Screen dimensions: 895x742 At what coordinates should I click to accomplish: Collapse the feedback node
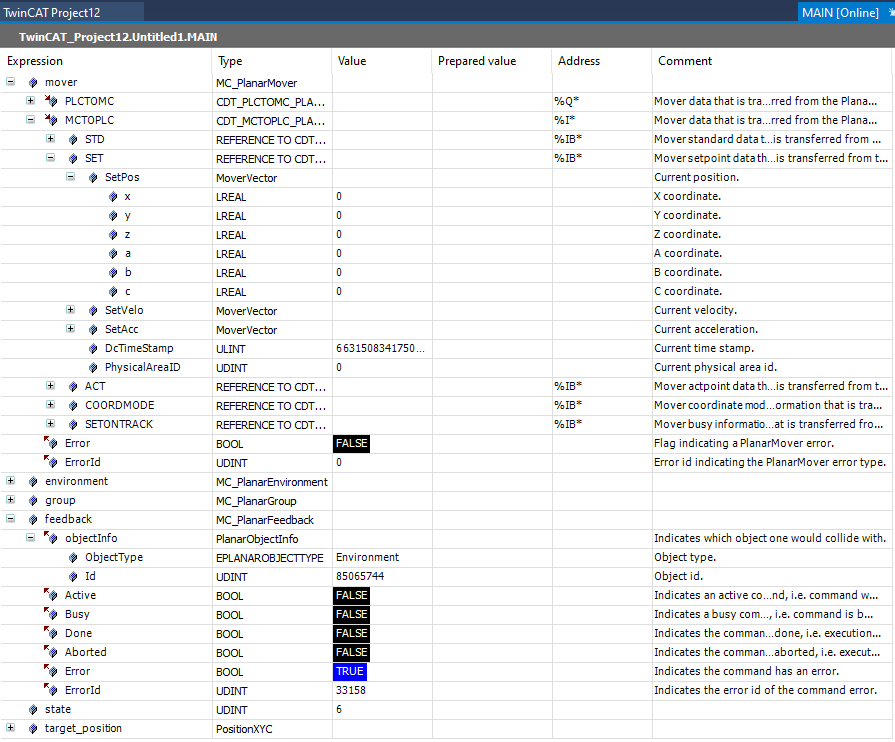point(10,518)
